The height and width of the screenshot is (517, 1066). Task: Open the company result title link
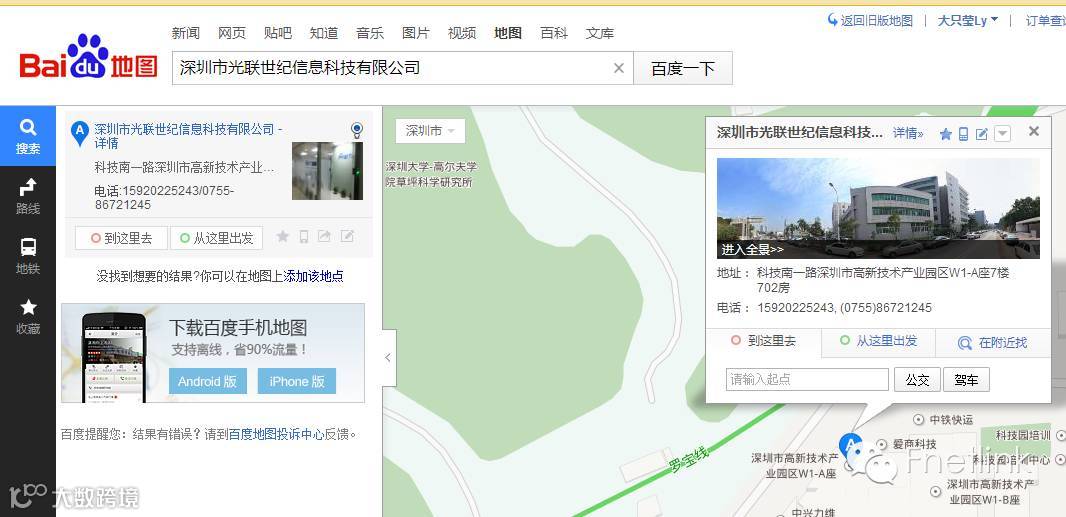coord(188,136)
